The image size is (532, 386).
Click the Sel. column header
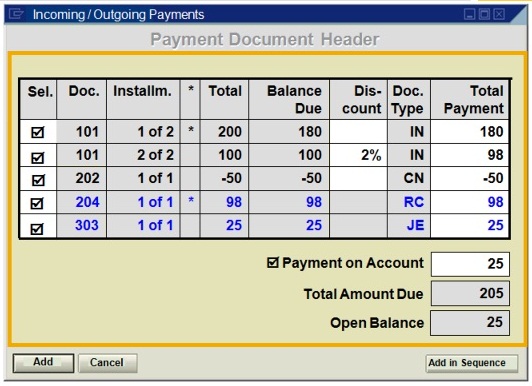pyautogui.click(x=38, y=99)
